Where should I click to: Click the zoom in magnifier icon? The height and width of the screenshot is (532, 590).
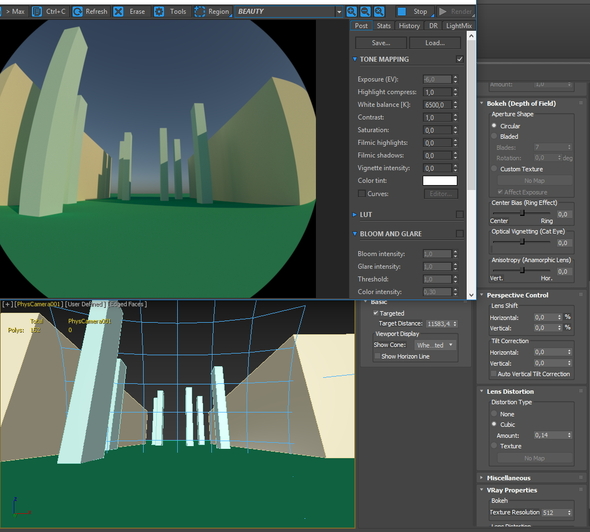pos(351,12)
